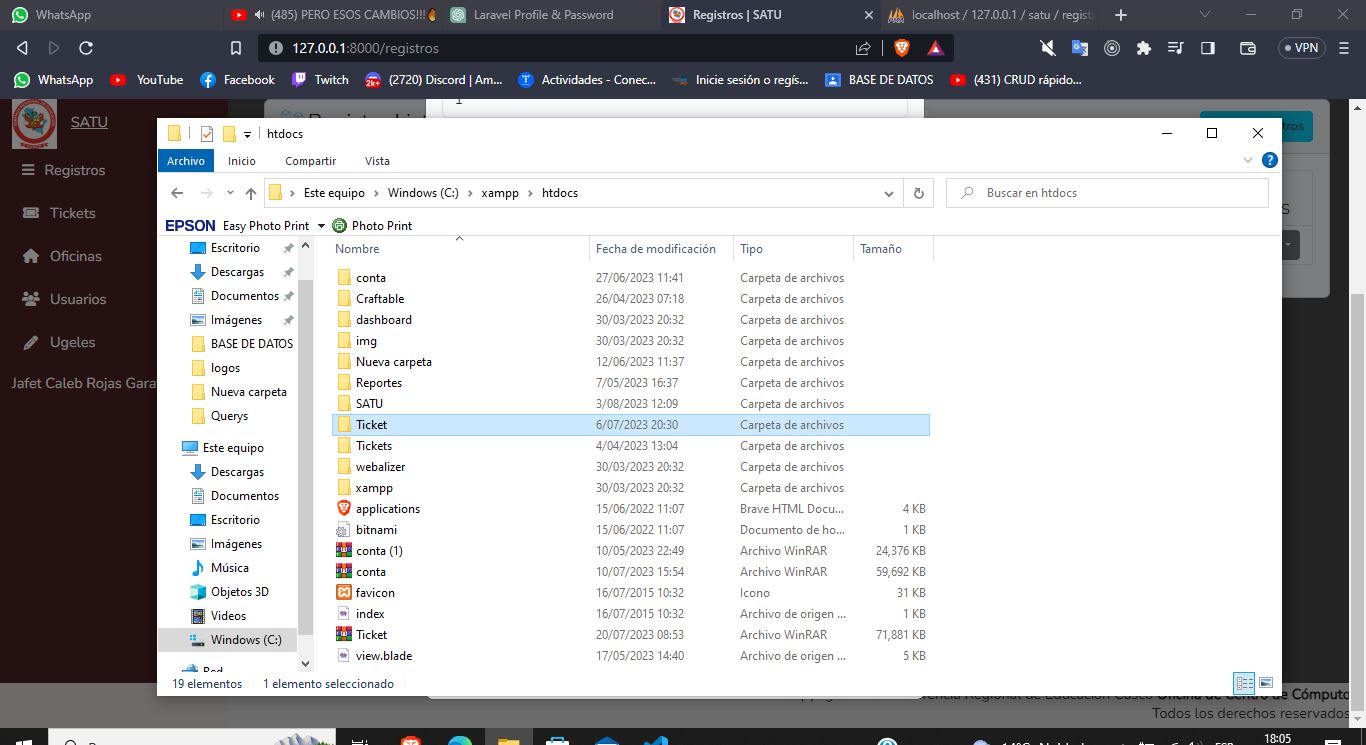The image size is (1366, 745).
Task: Bookmark this page in Brave
Action: [x=236, y=47]
